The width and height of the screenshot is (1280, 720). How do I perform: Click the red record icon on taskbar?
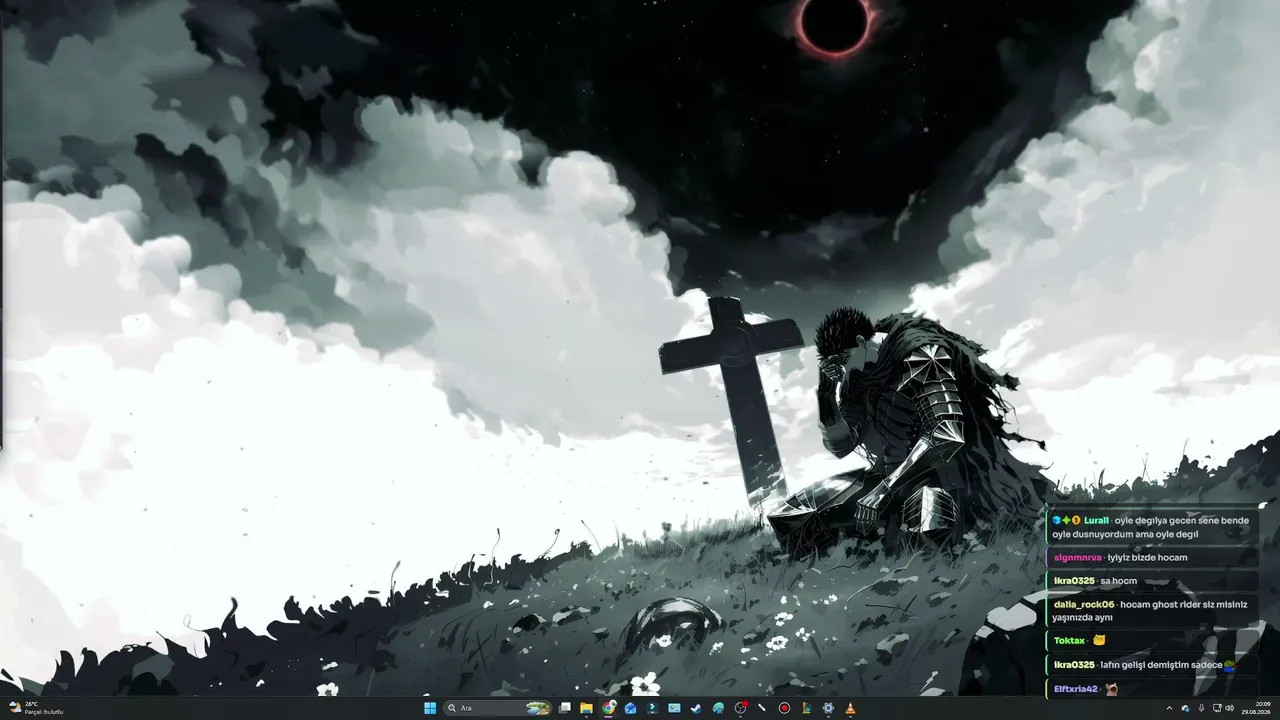coord(784,708)
